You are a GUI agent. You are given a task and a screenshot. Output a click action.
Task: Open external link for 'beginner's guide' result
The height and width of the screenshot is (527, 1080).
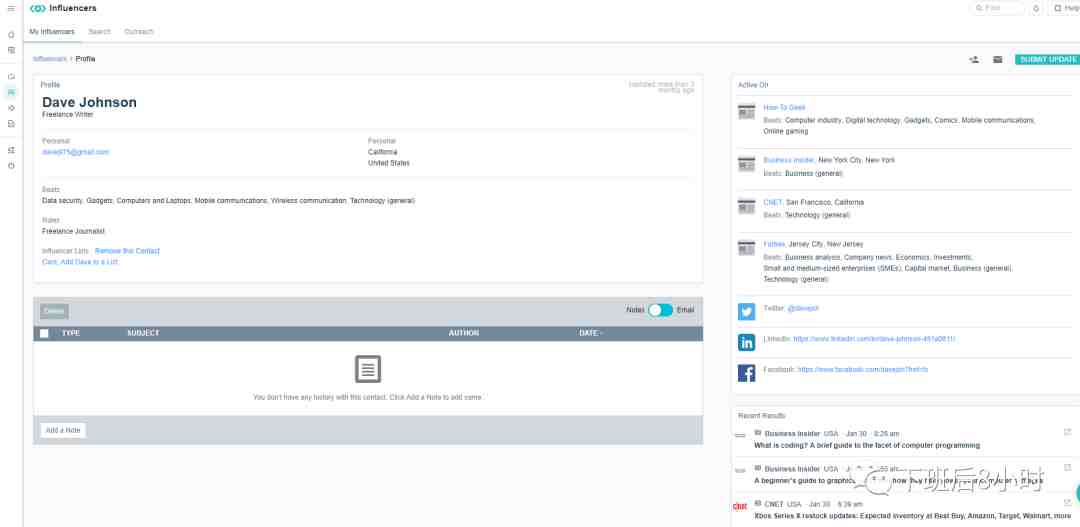click(x=1068, y=468)
